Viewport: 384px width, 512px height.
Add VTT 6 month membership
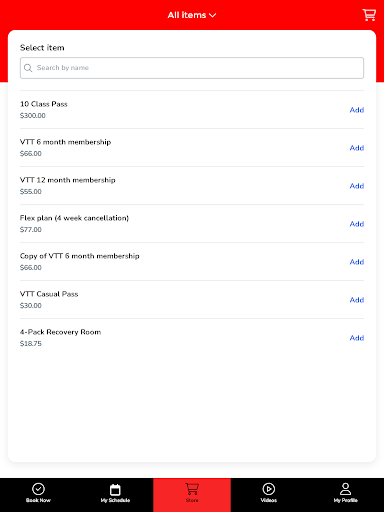[x=357, y=148]
